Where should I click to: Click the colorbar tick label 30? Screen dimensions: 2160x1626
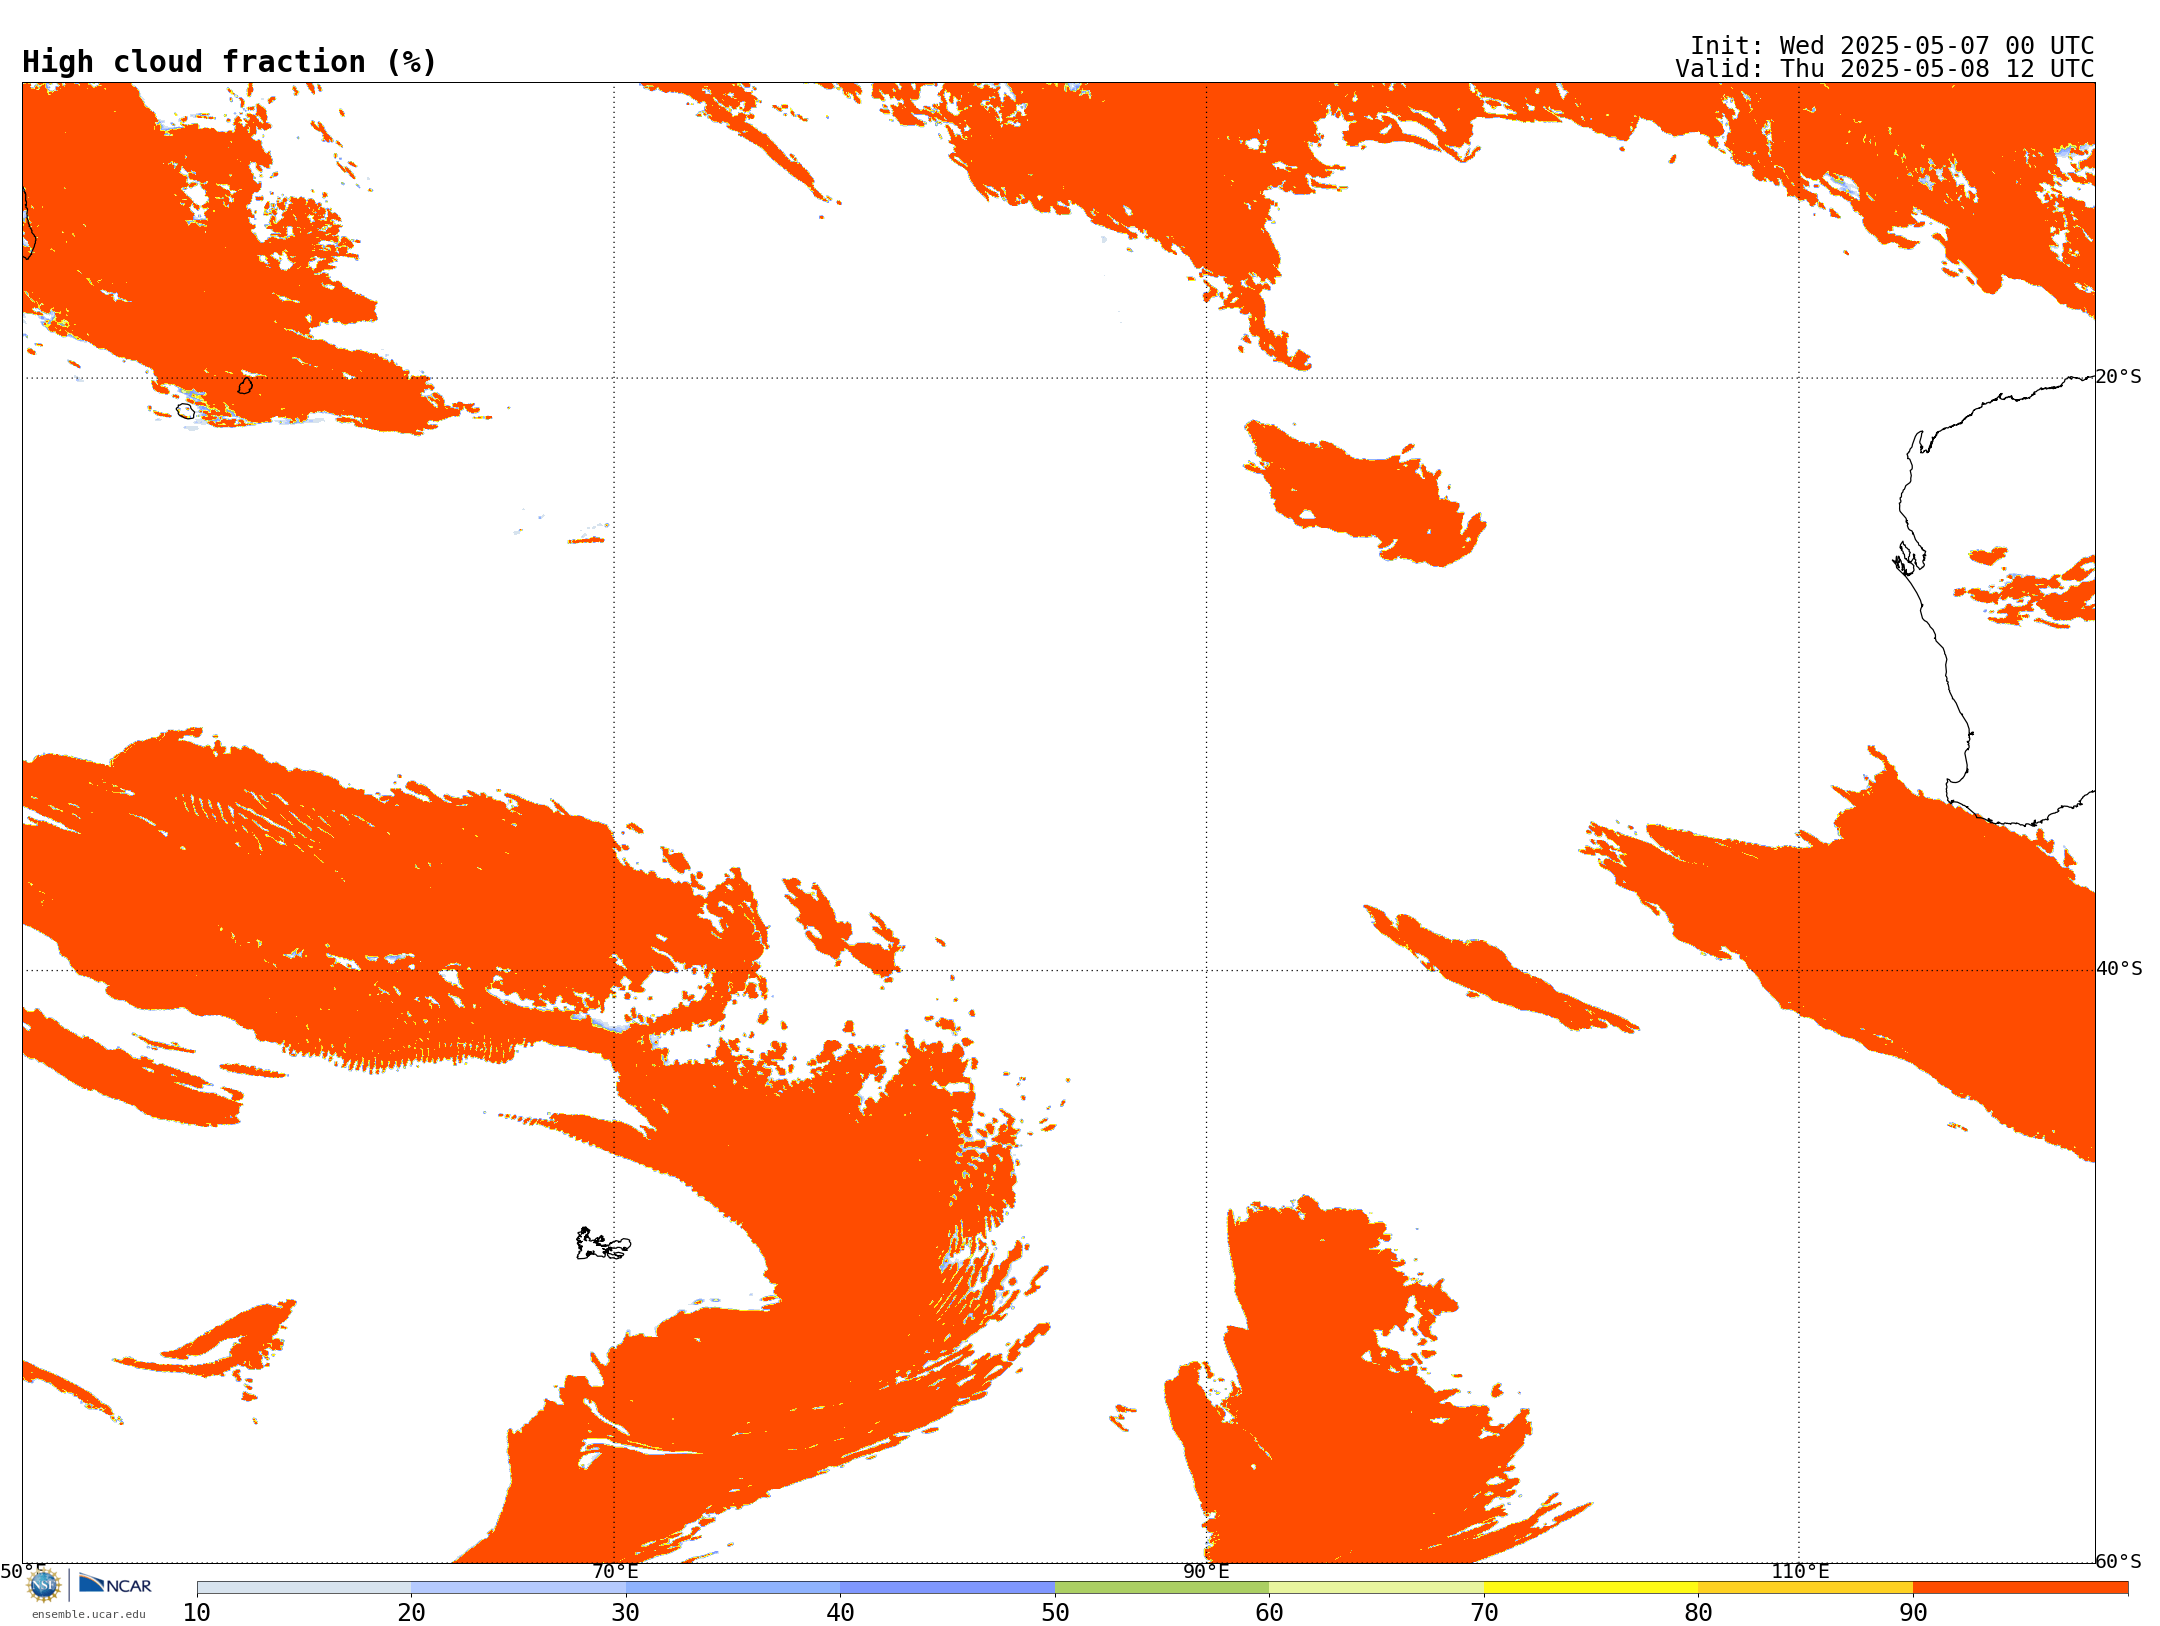tap(626, 1613)
